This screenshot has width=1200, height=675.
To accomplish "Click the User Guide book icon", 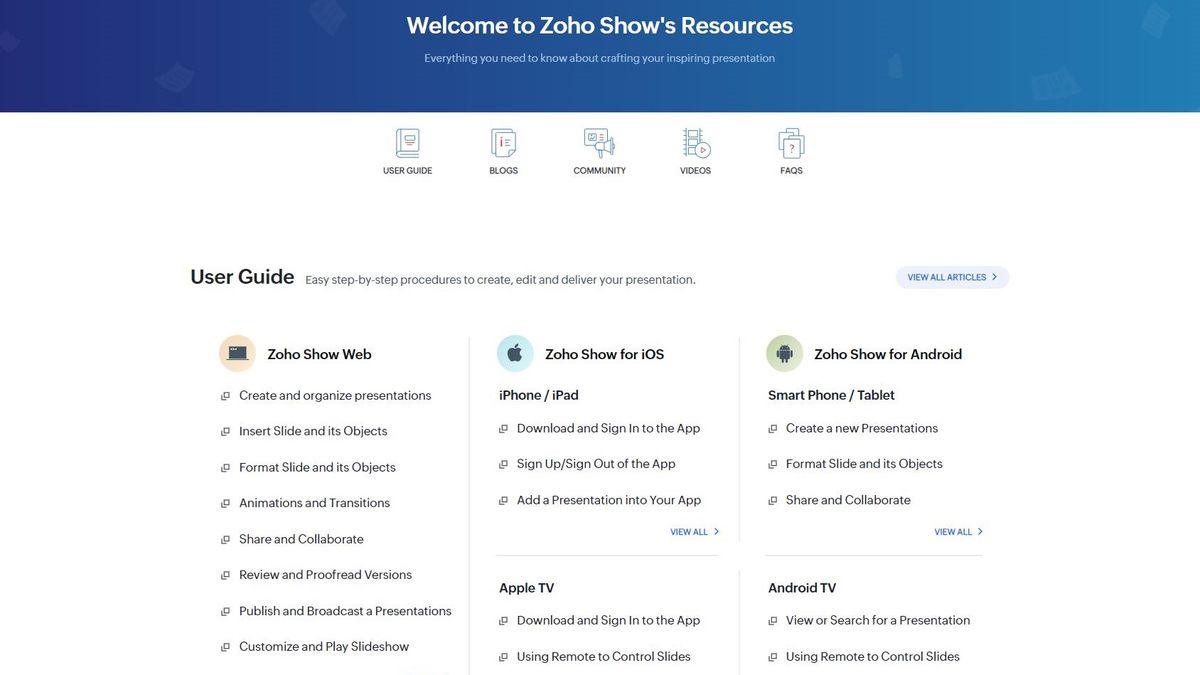I will pyautogui.click(x=407, y=142).
